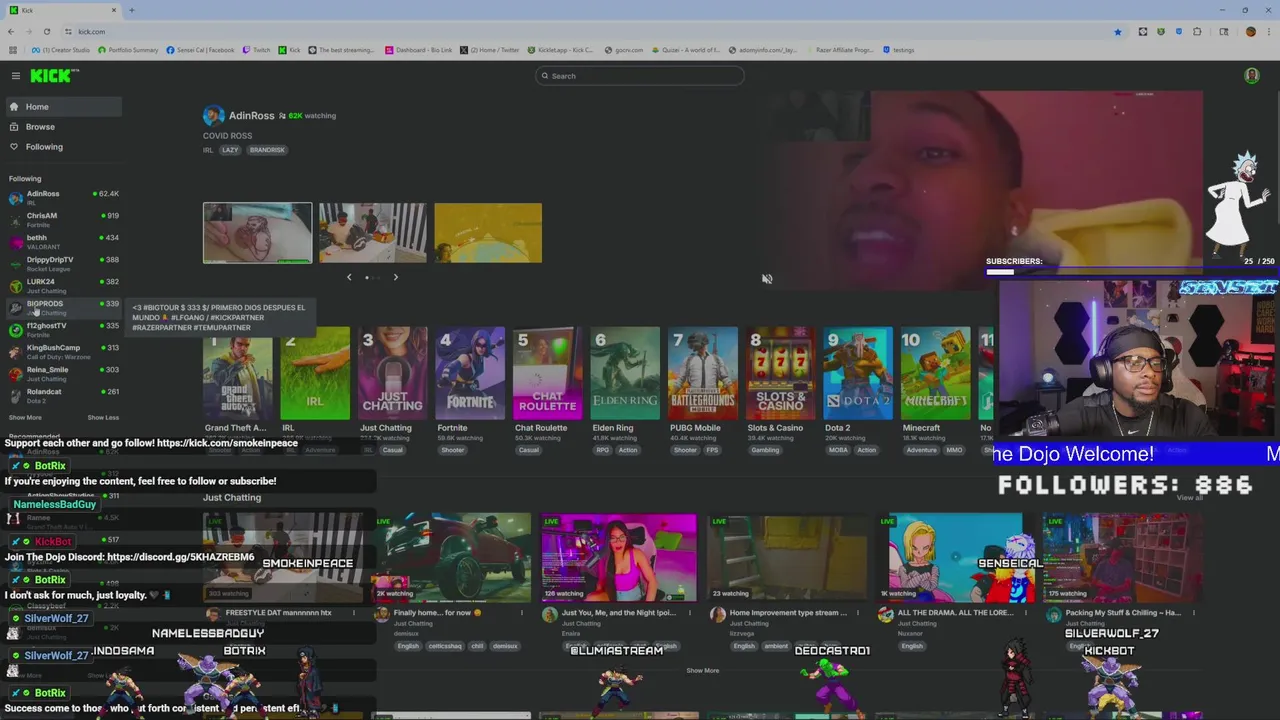Open Twitch bookmark
This screenshot has height=720, width=1280.
256,50
